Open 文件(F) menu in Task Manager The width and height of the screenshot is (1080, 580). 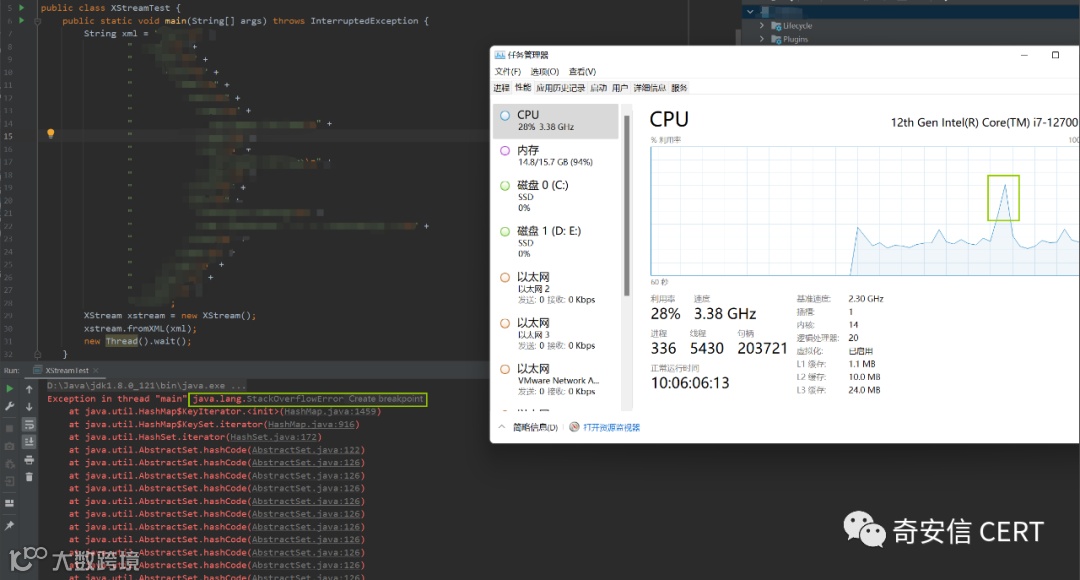(508, 72)
